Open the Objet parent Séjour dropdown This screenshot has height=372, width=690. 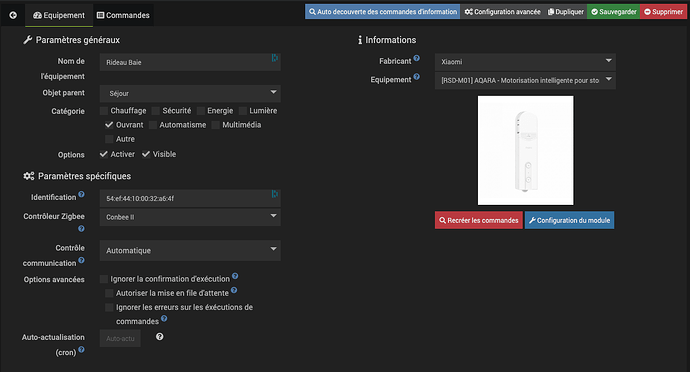[x=190, y=93]
